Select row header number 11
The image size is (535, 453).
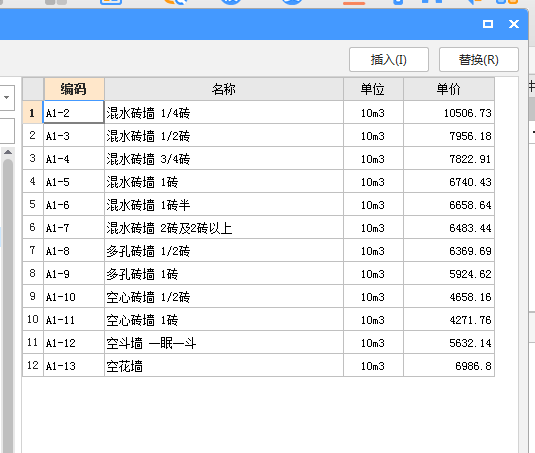33,342
